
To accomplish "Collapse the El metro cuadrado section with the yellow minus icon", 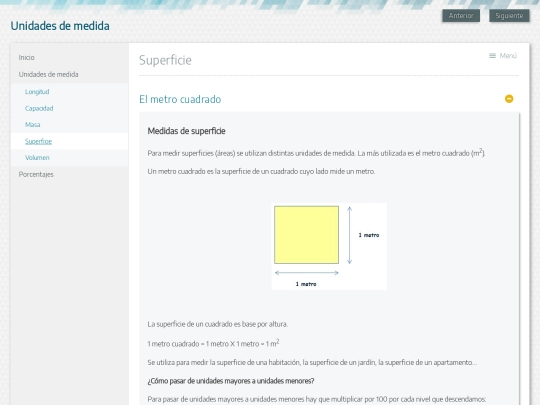I will 509,99.
